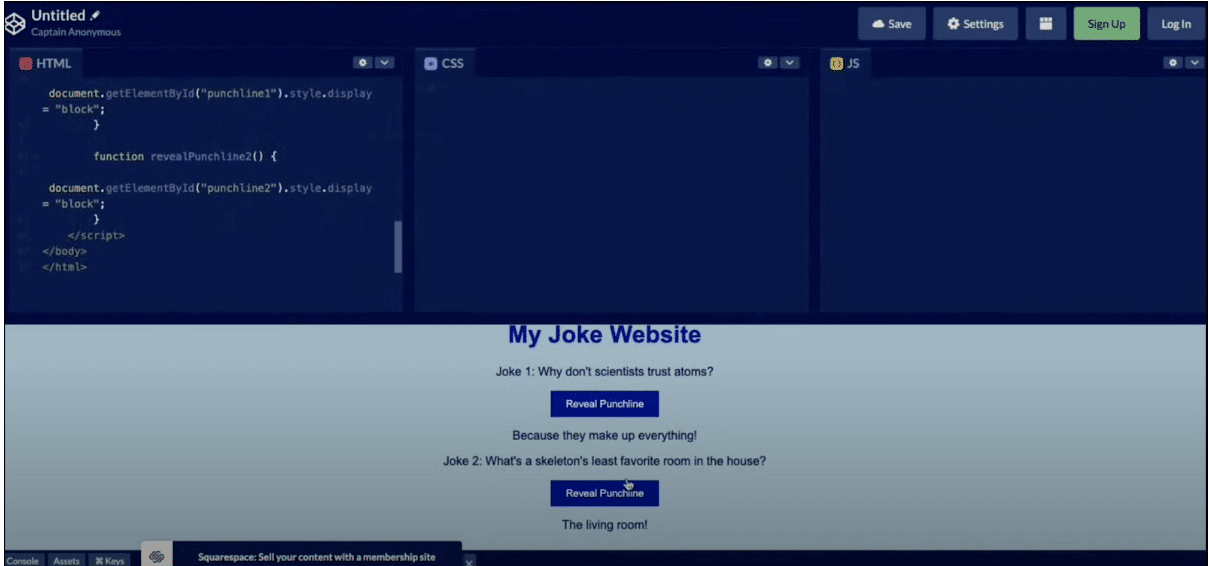Image resolution: width=1208 pixels, height=566 pixels.
Task: Expand HTML editor dropdown chevron
Action: pyautogui.click(x=384, y=62)
